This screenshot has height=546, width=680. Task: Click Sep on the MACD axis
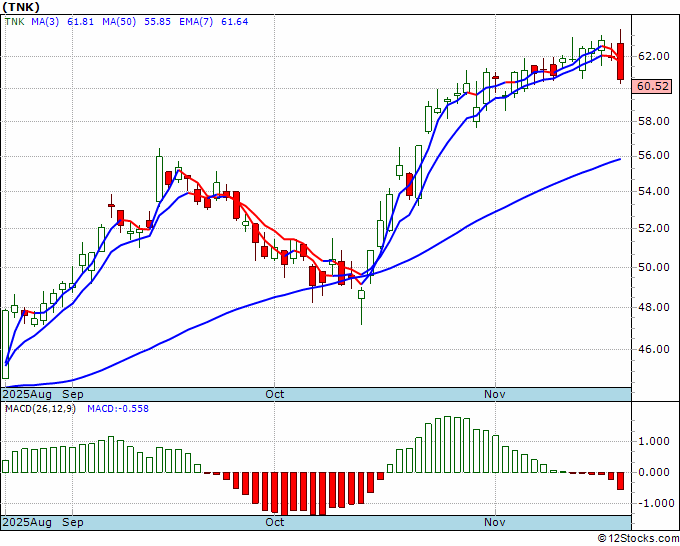pos(72,522)
